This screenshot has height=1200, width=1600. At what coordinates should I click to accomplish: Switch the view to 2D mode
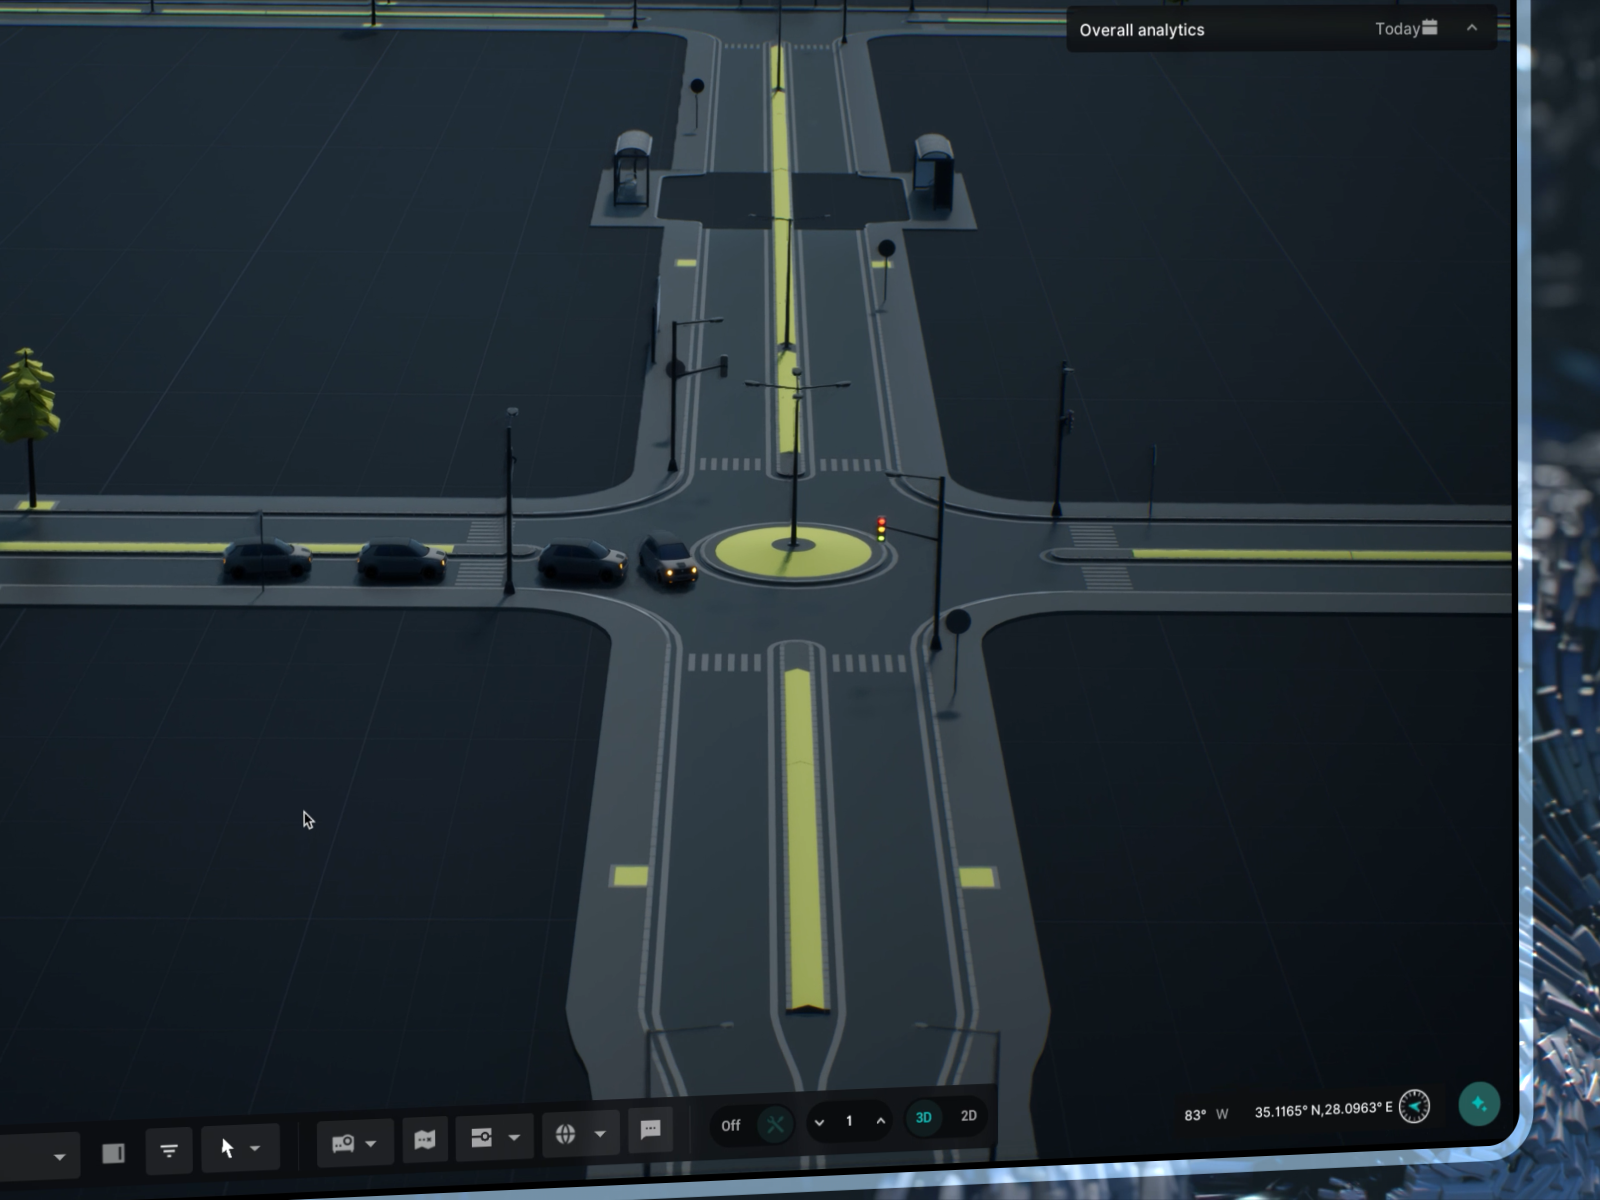[967, 1115]
